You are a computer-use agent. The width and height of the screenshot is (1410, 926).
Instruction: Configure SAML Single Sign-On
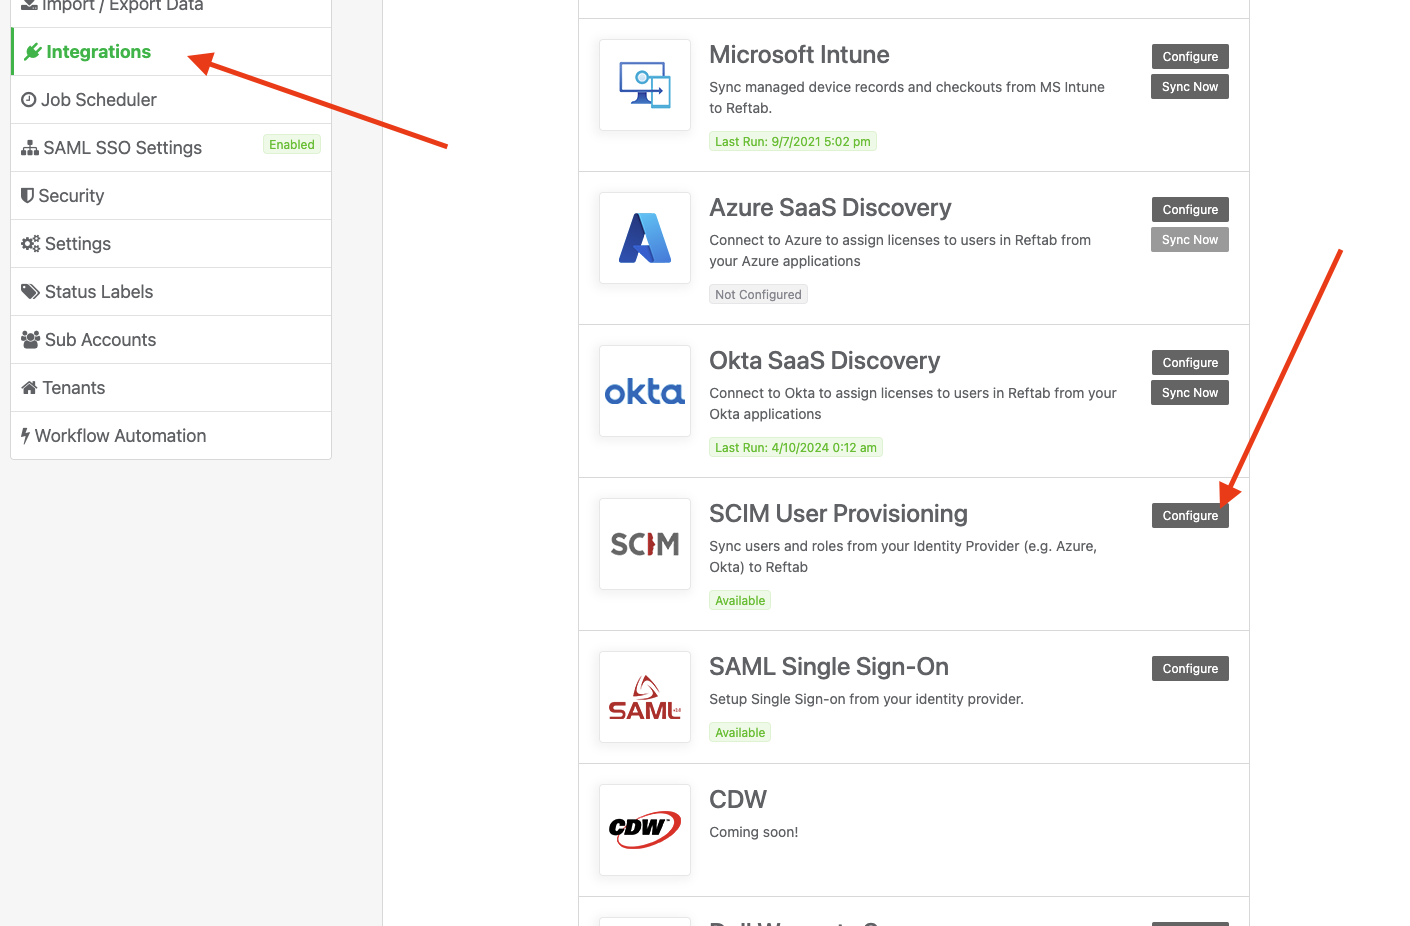[x=1189, y=668]
